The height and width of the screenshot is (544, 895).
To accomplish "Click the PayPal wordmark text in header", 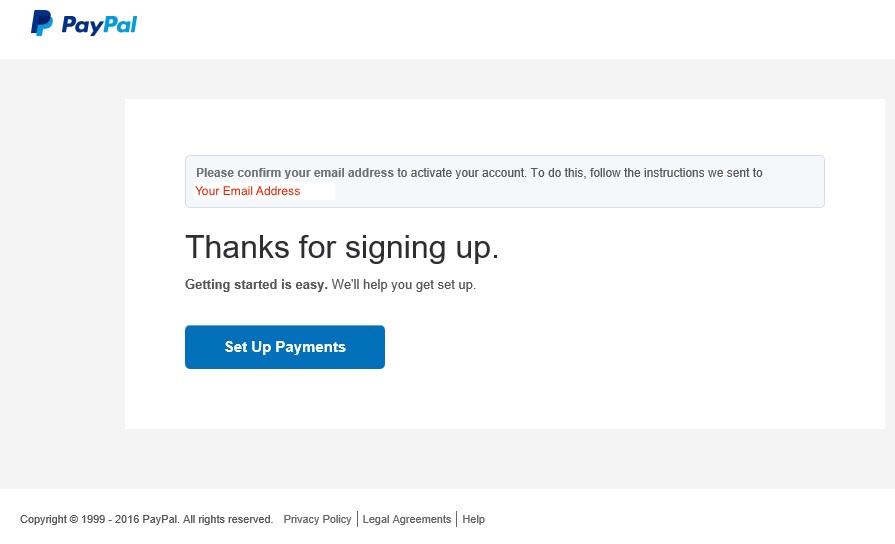I will (99, 25).
